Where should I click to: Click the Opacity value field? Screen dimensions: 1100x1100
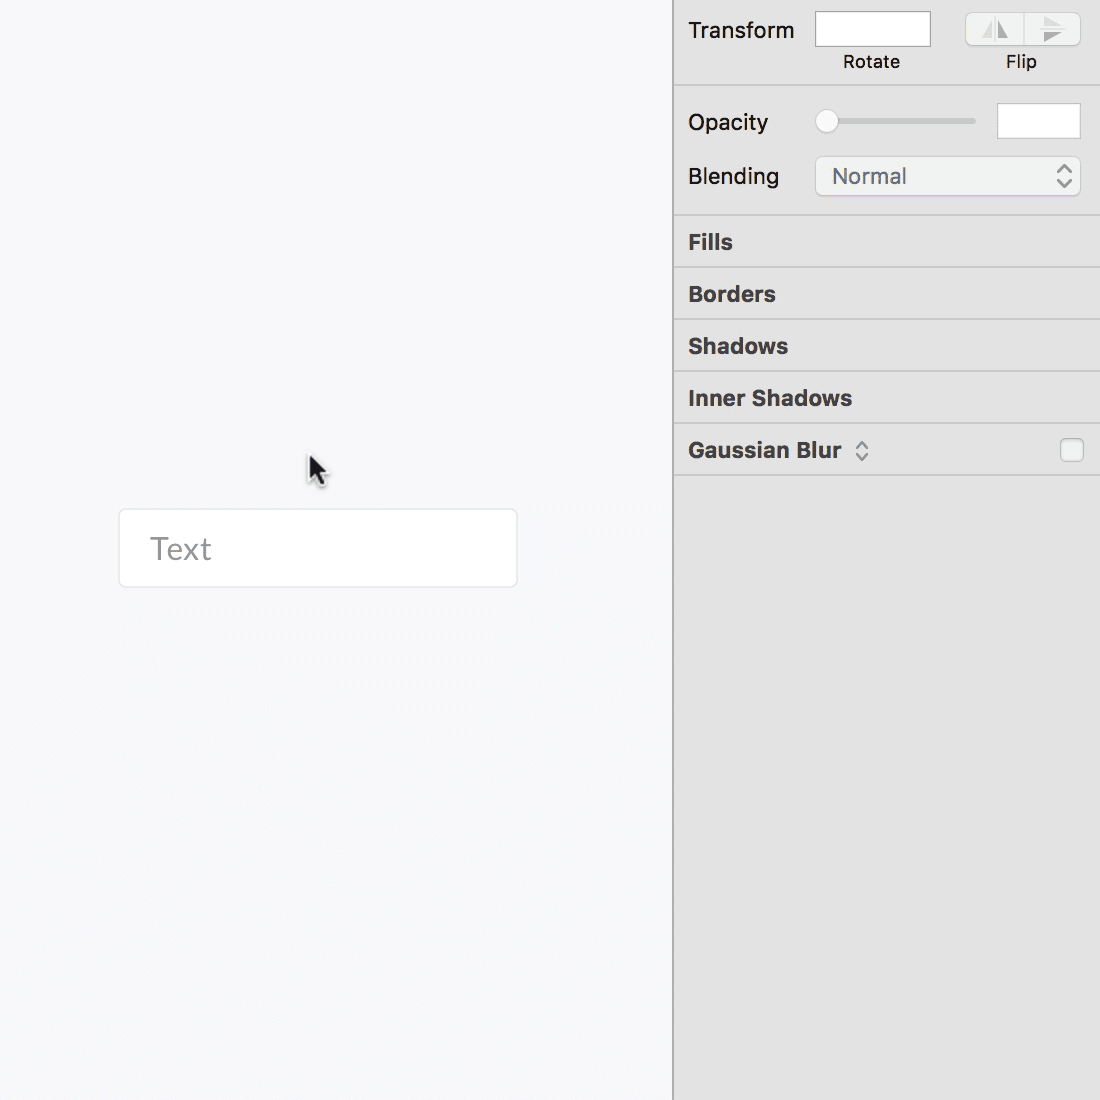[x=1039, y=121]
